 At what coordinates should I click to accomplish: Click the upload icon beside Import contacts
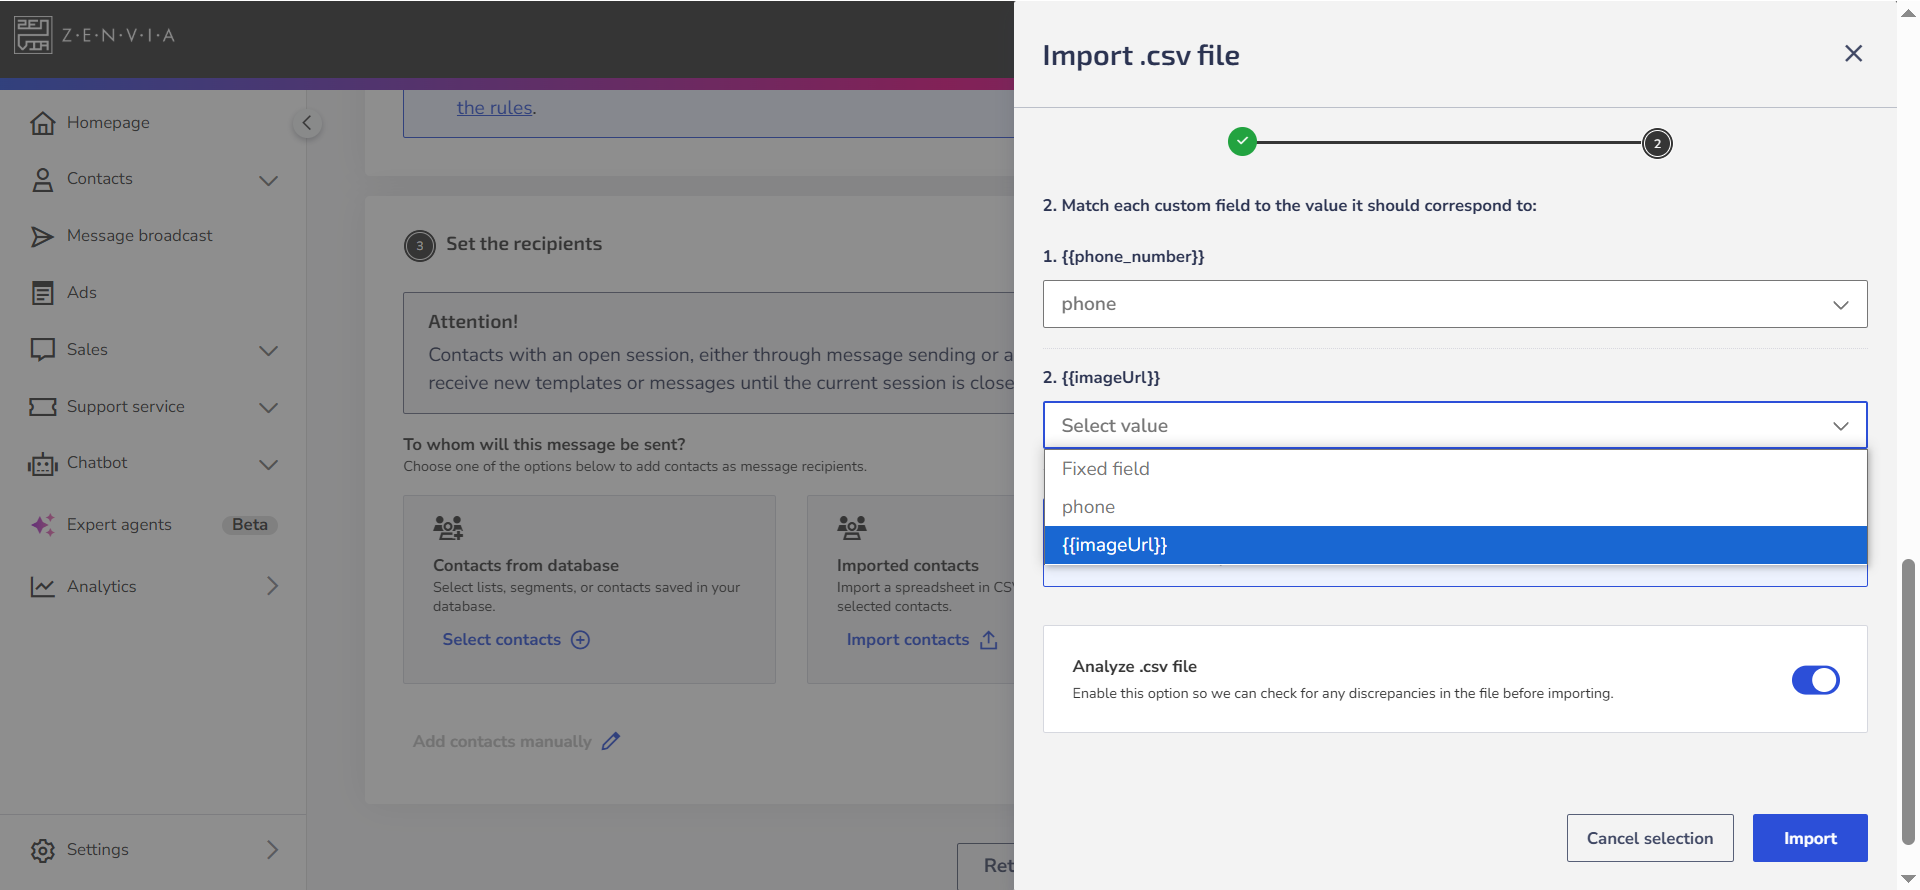point(989,640)
